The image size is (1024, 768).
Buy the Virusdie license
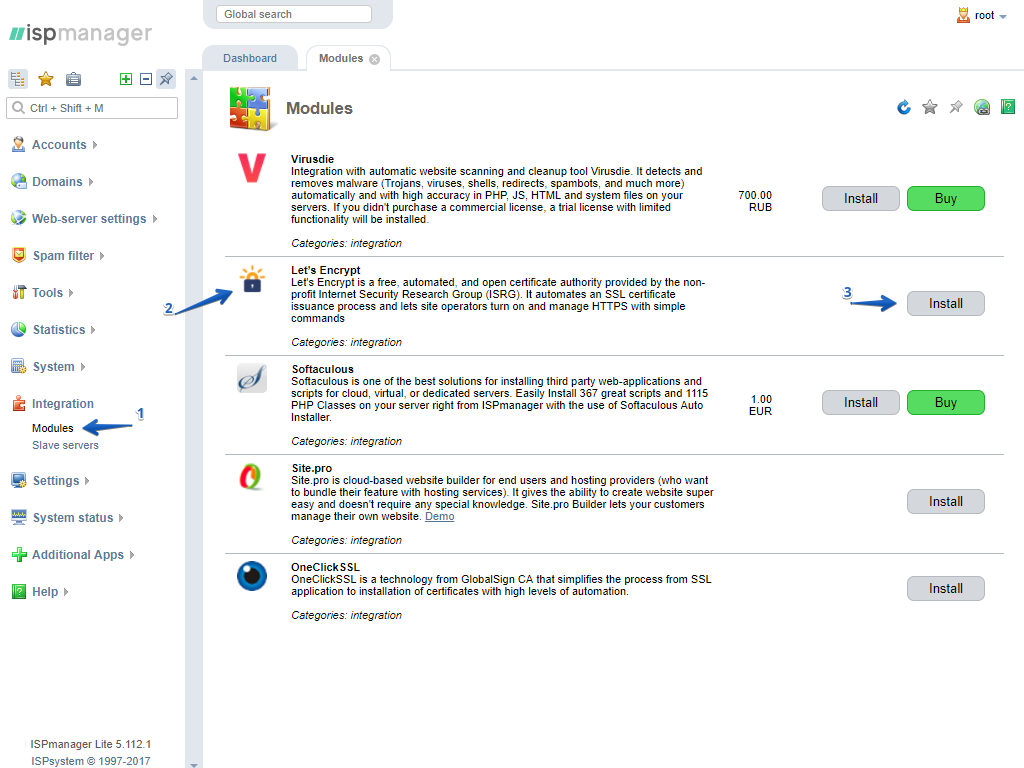(945, 199)
